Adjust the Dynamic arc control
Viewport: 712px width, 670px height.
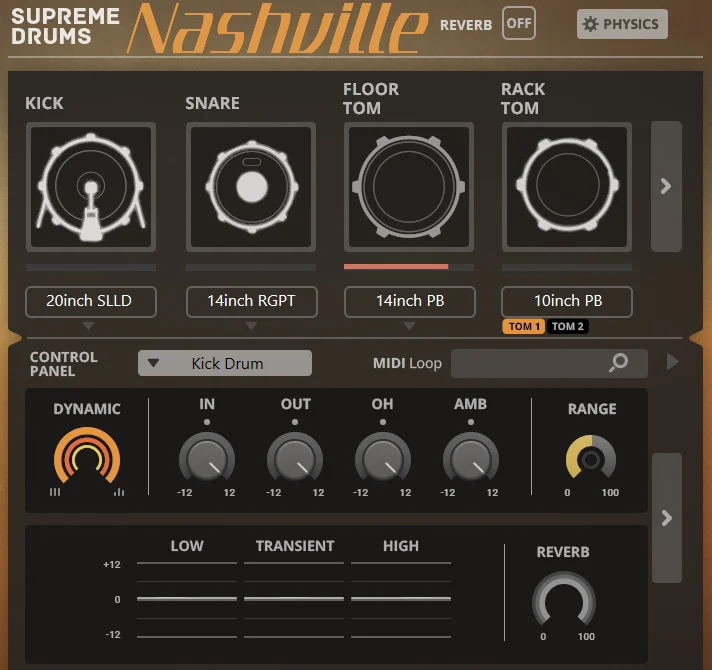[x=87, y=455]
